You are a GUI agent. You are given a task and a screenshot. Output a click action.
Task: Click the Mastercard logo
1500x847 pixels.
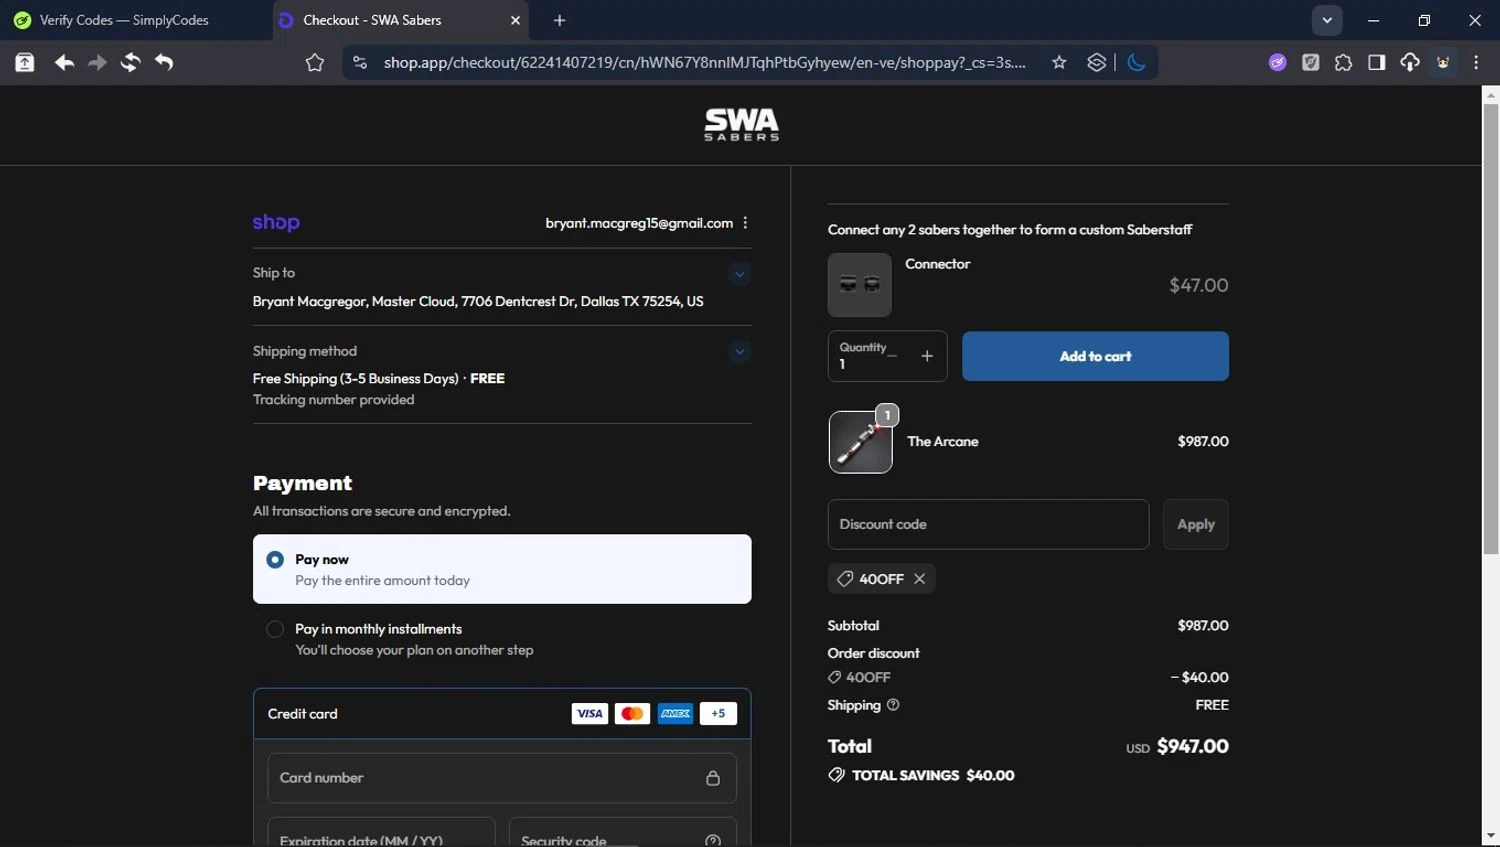tap(632, 713)
